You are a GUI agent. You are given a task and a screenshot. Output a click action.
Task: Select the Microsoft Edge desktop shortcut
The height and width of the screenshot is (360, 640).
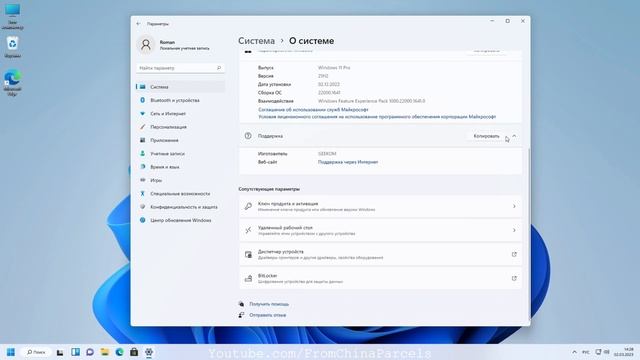coord(12,83)
